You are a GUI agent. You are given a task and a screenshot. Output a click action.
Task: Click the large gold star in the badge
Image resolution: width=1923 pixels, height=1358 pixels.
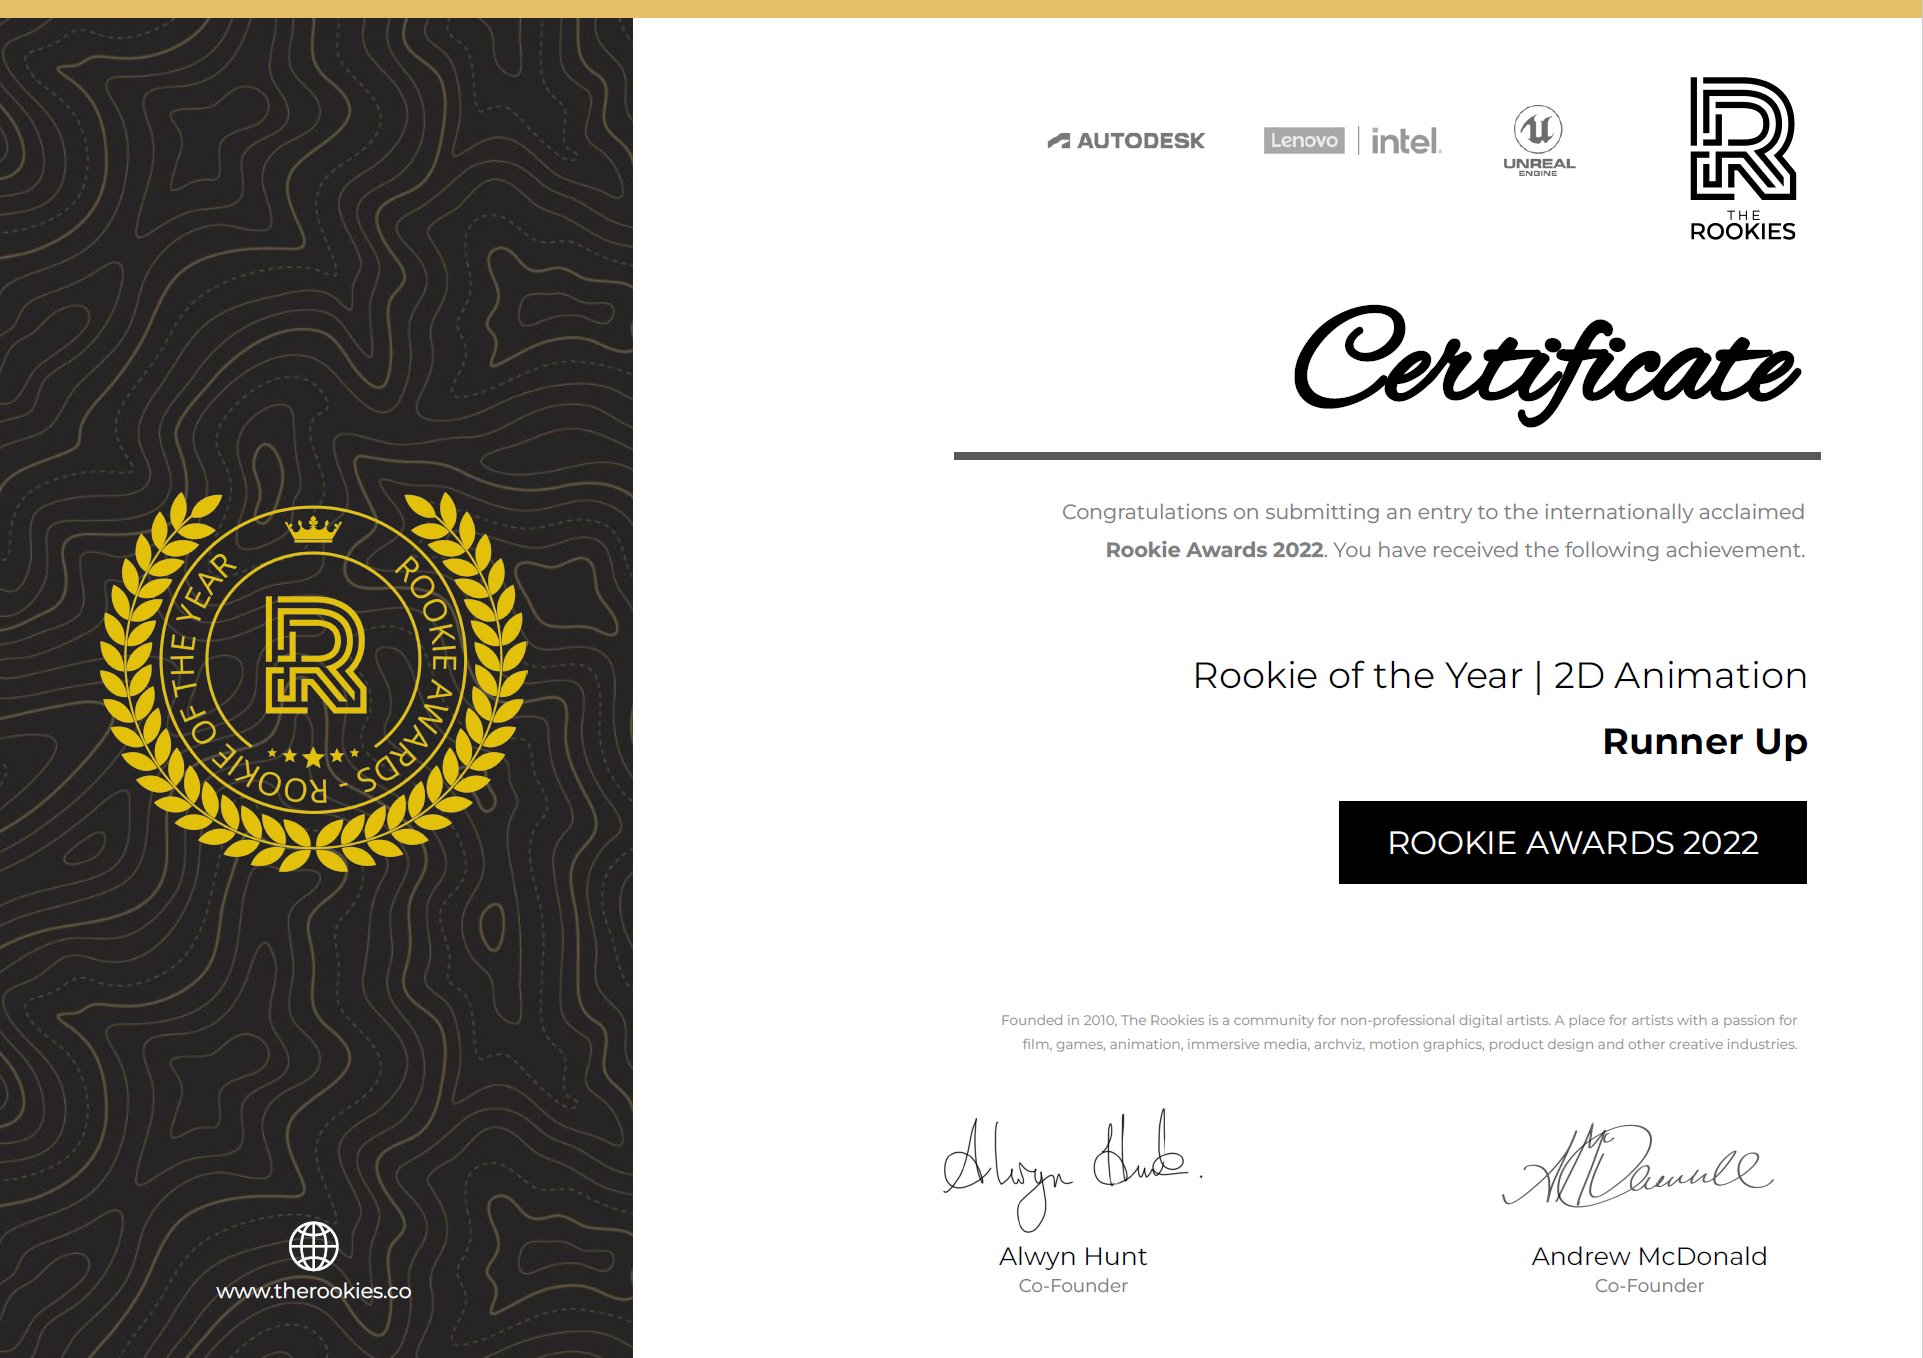click(314, 757)
